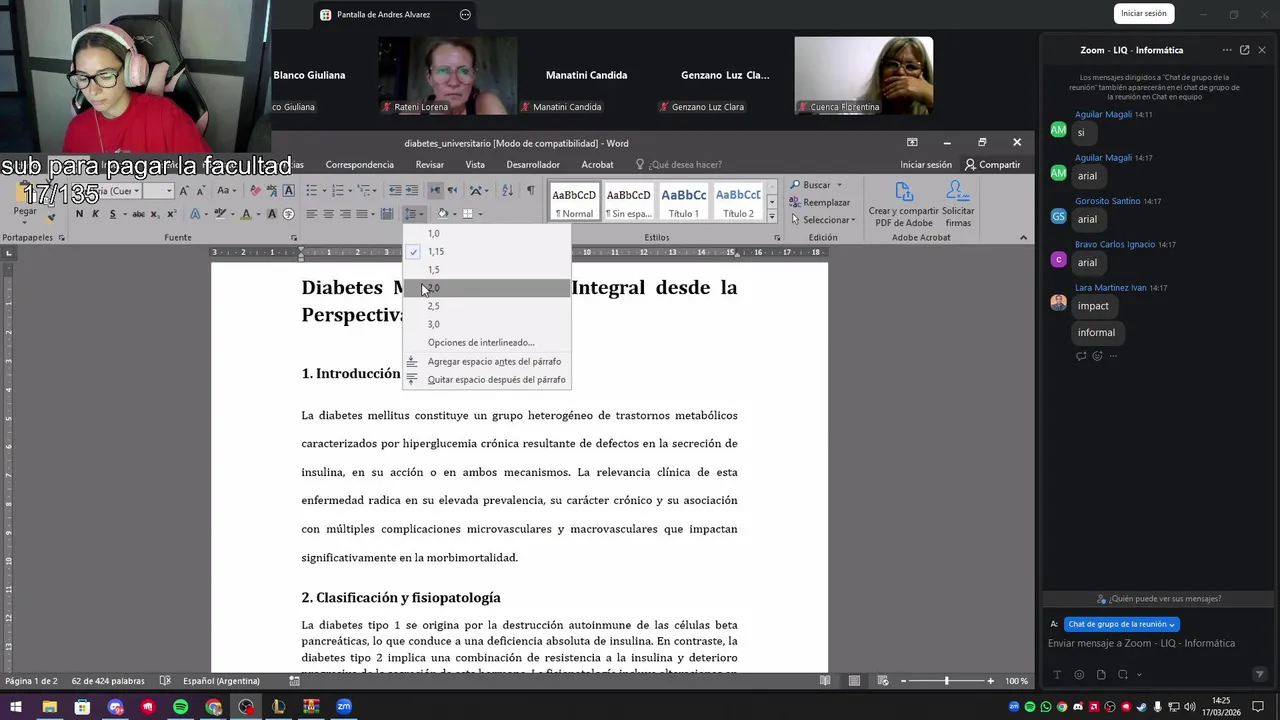Open Zoom chat recipient dropdown
Image resolution: width=1280 pixels, height=720 pixels.
[1121, 624]
